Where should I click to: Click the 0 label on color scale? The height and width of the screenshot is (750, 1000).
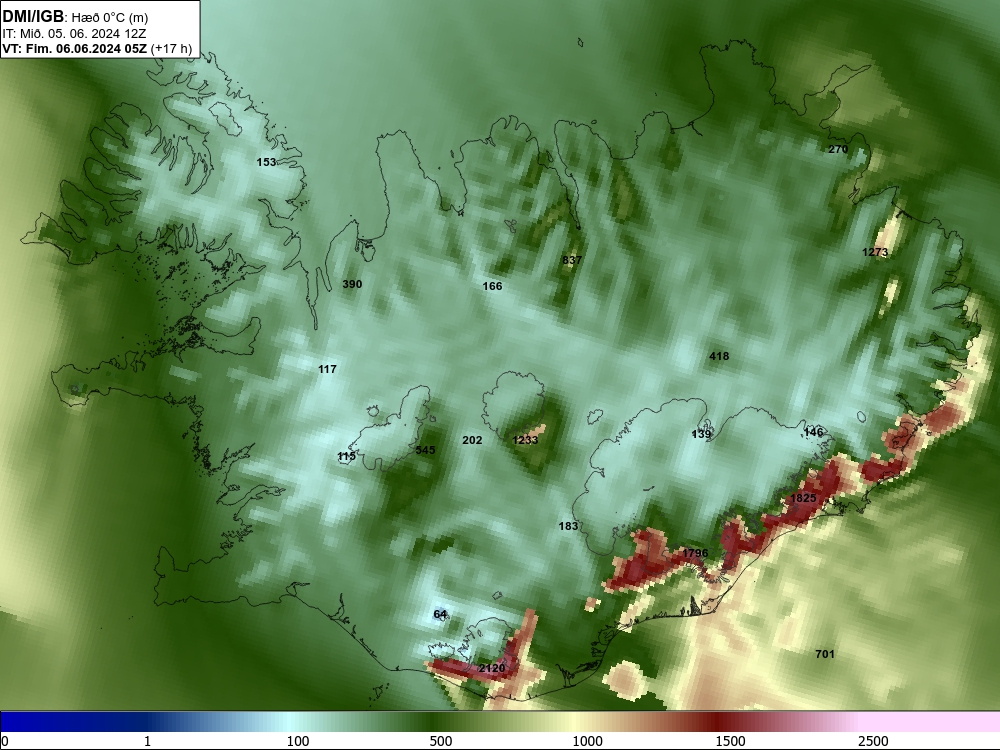click(5, 741)
